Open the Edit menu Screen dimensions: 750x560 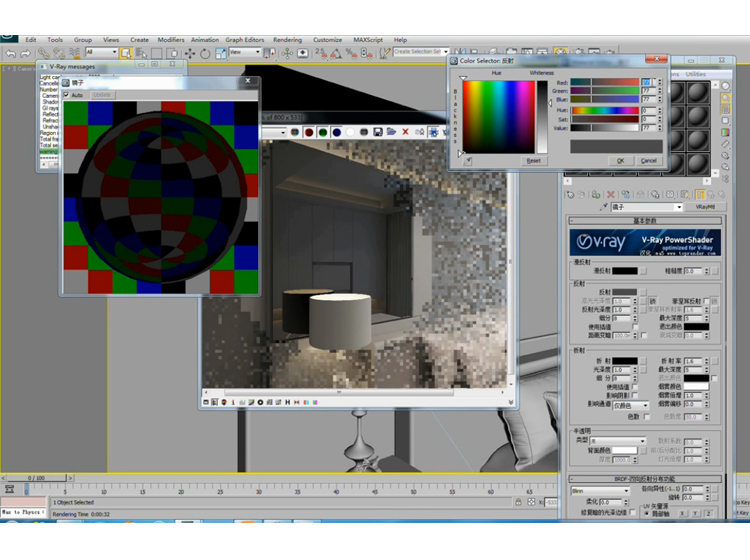pyautogui.click(x=31, y=40)
